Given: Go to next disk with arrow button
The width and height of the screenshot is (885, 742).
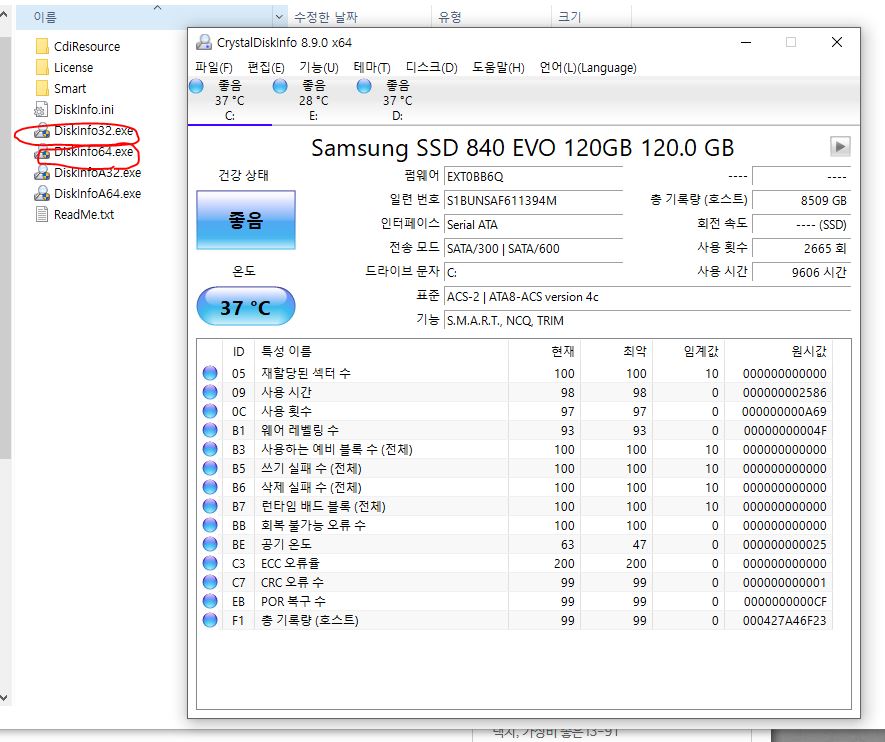Looking at the screenshot, I should [x=840, y=147].
